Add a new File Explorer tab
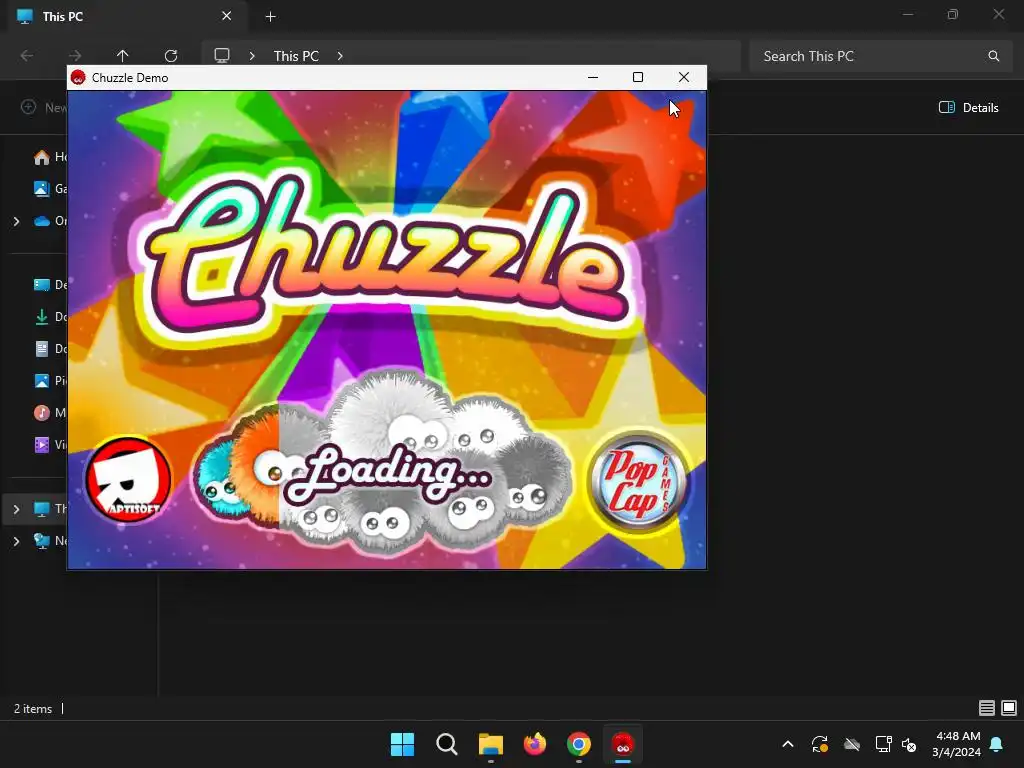Screen dimensions: 1024x768 click(270, 16)
